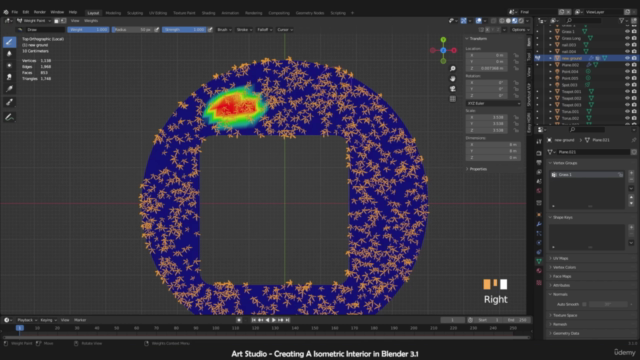Image resolution: width=640 pixels, height=360 pixels.
Task: Select the Sample Weight eyedropper tool
Action: pos(9,102)
